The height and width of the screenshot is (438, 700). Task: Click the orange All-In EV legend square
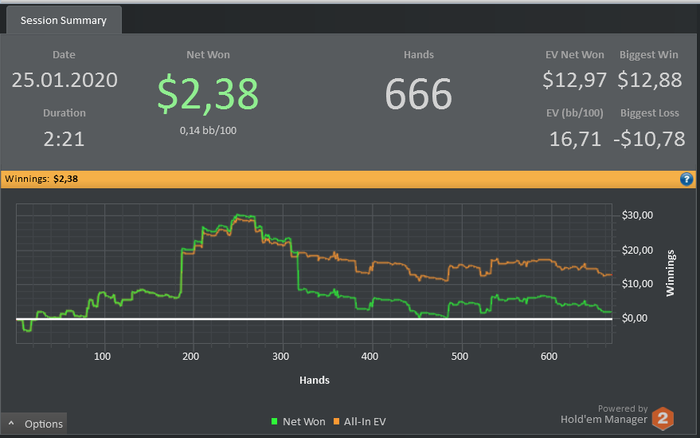click(x=336, y=421)
